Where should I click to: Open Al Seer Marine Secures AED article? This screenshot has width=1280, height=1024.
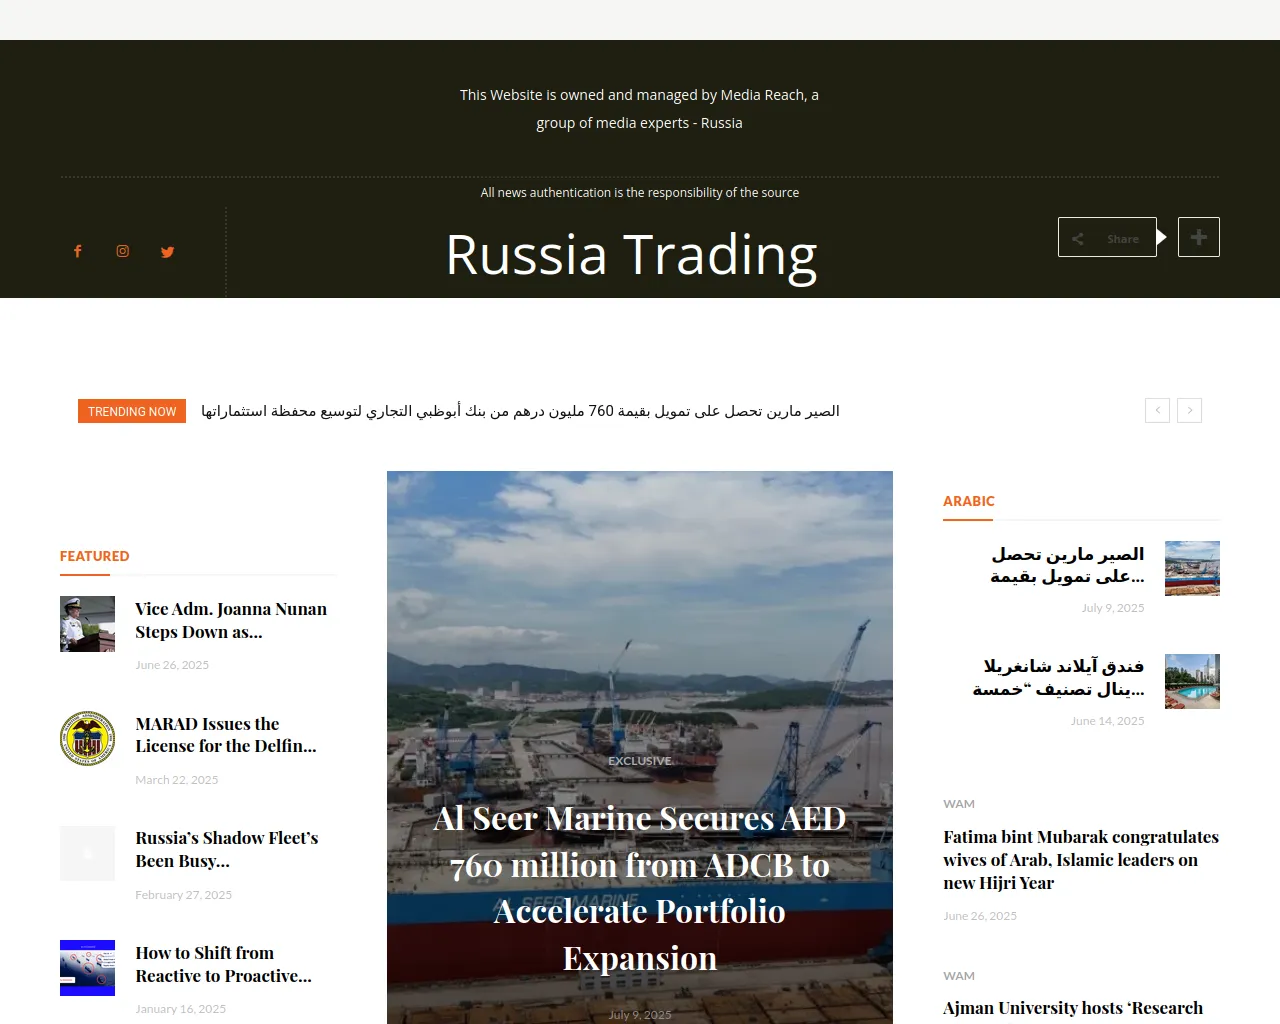[639, 887]
